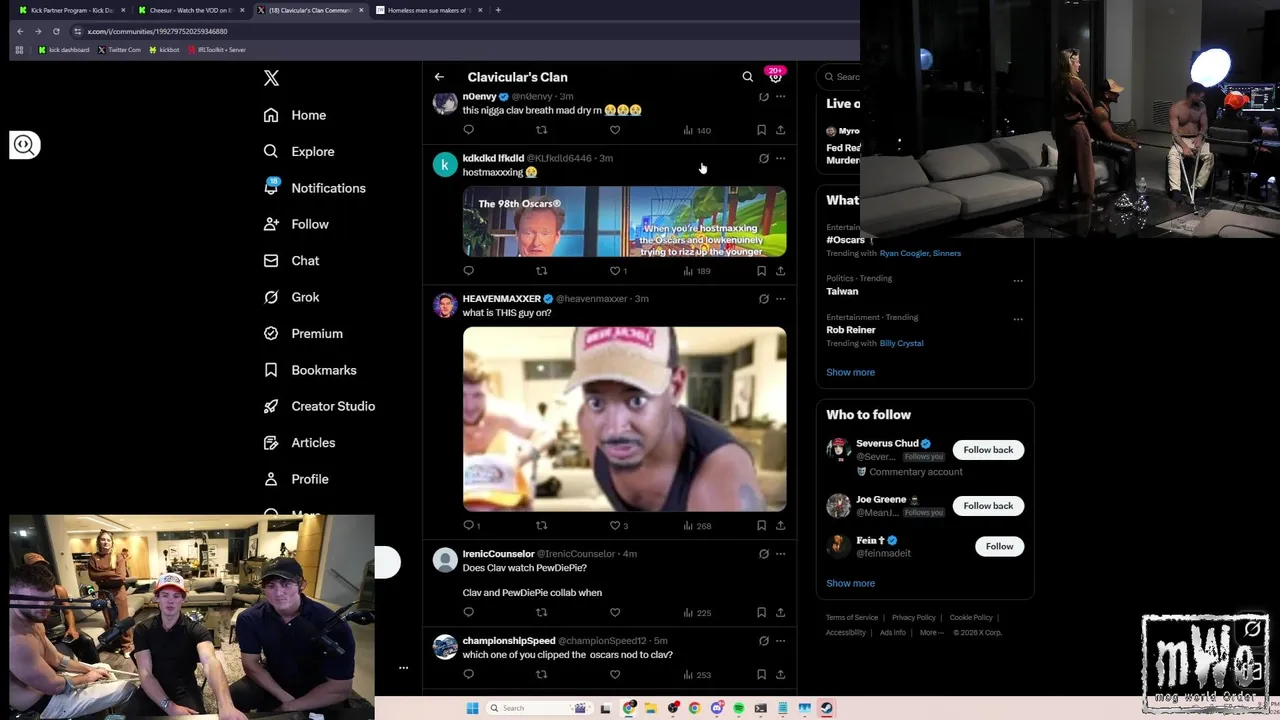Follow back Severus Chud
Image resolution: width=1280 pixels, height=720 pixels.
click(988, 450)
